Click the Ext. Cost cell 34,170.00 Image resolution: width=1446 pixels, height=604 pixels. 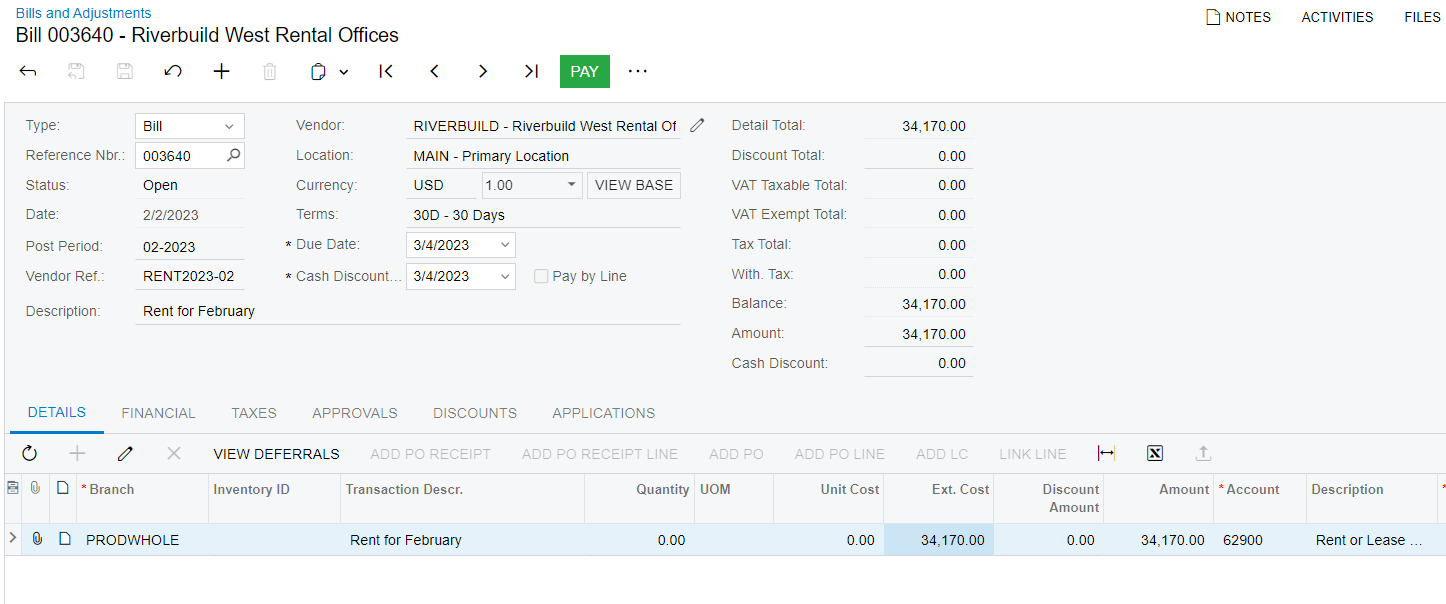coord(938,540)
